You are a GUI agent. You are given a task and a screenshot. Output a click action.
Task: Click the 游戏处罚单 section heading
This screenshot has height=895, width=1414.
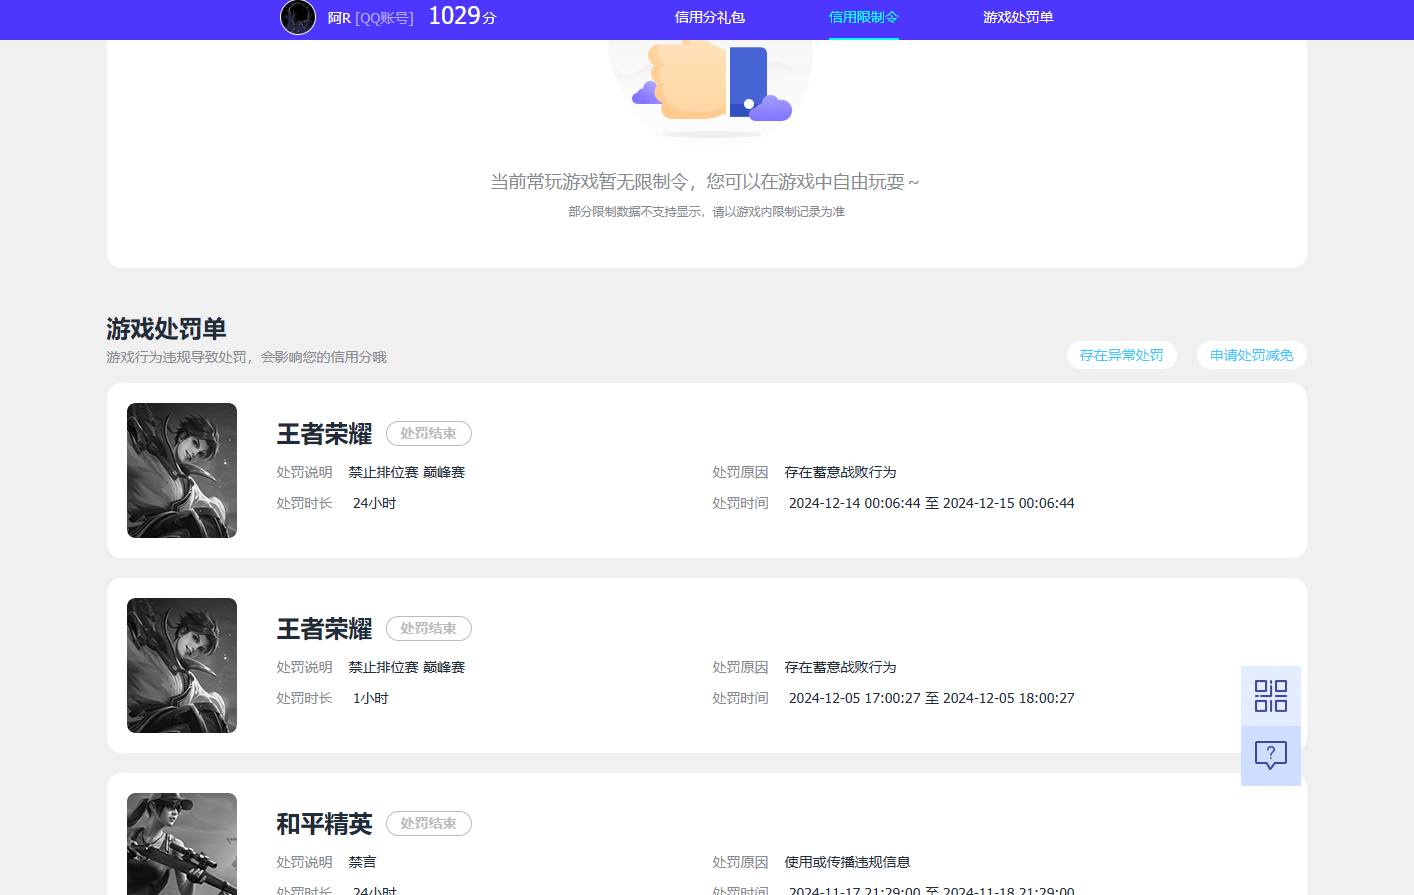[166, 329]
